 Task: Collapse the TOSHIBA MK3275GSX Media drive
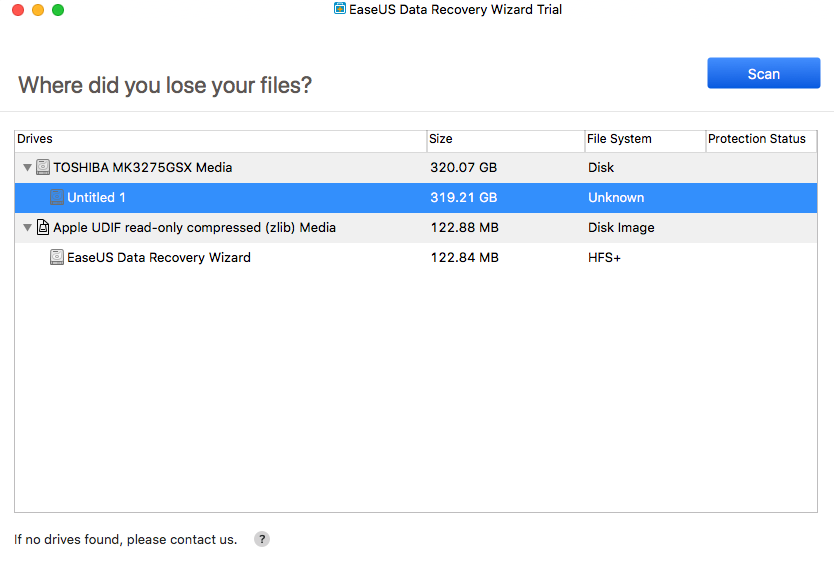click(27, 168)
